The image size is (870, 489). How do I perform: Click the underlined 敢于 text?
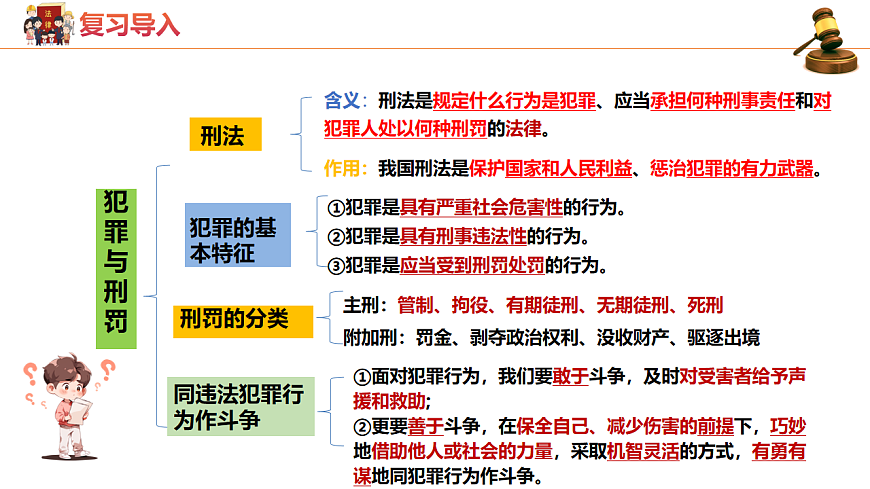[x=570, y=376]
